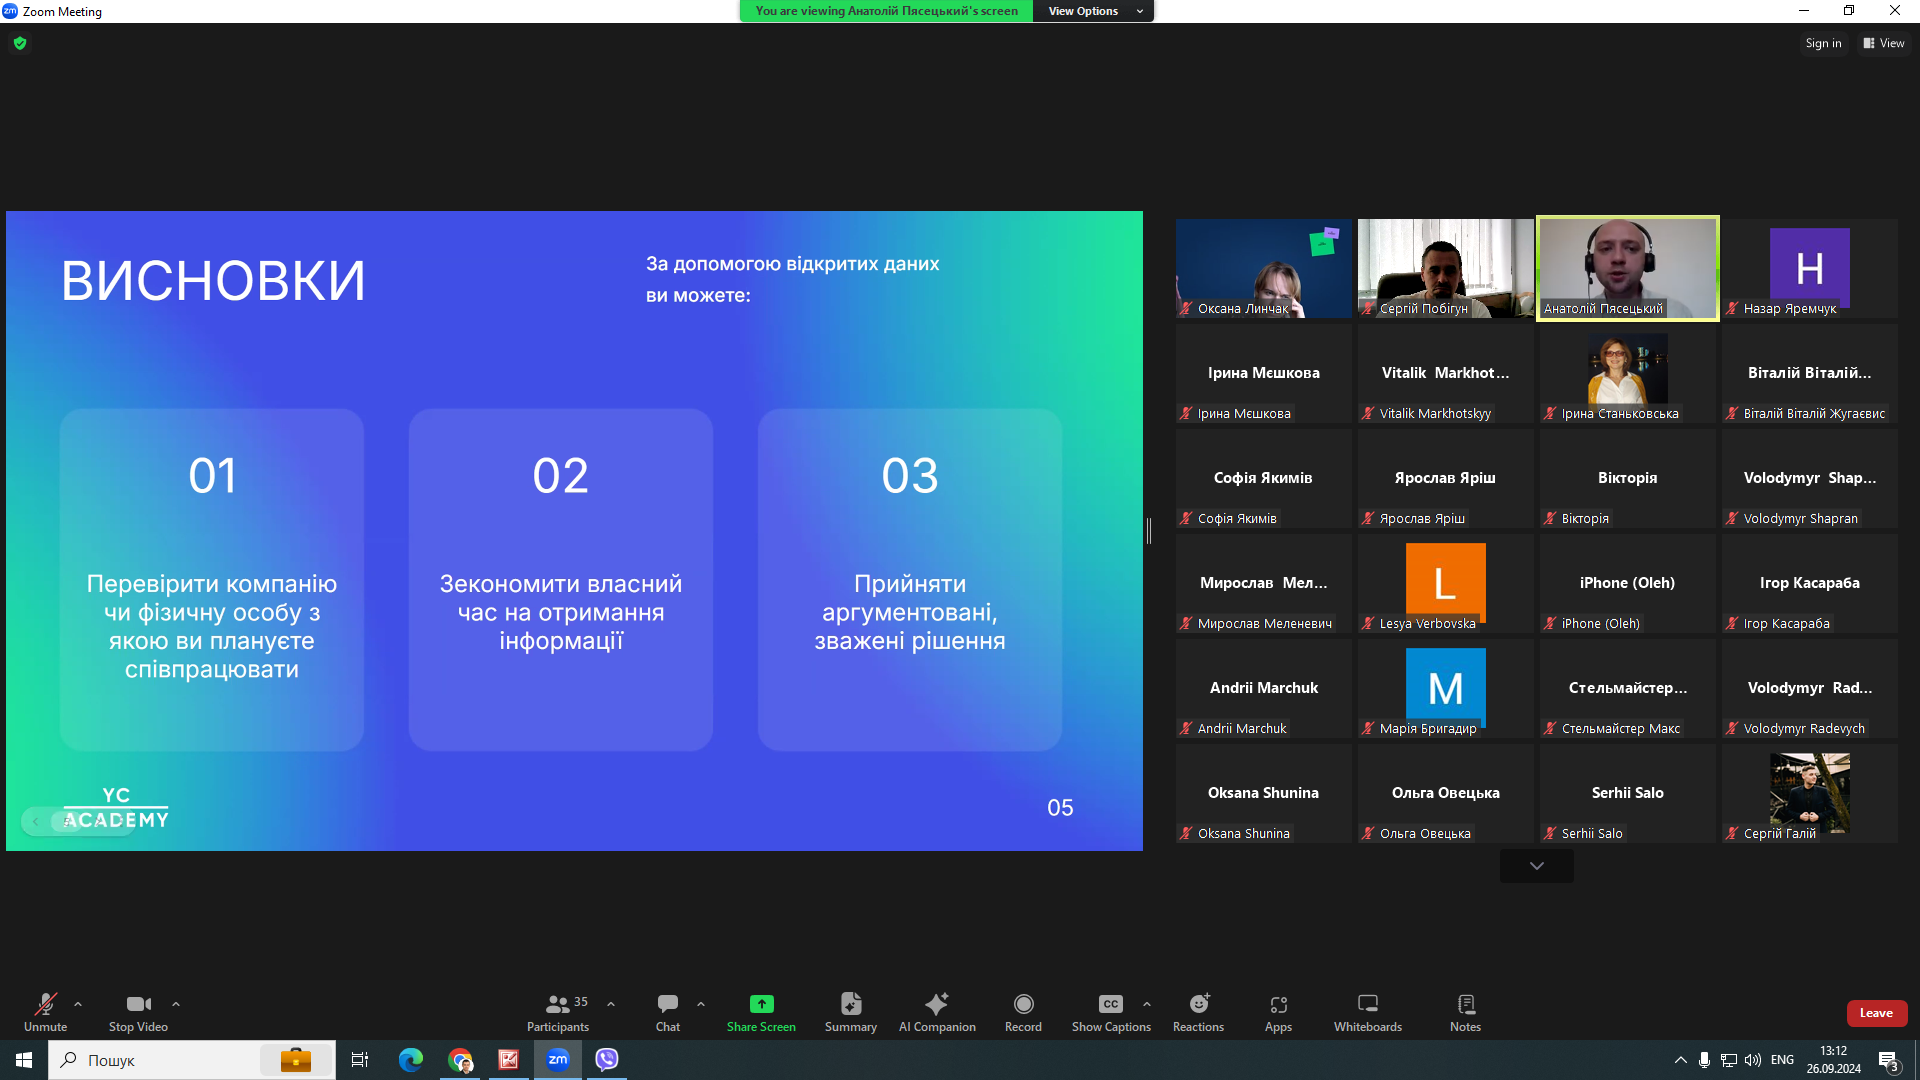Open the AI Companion sparkle icon

point(936,1005)
